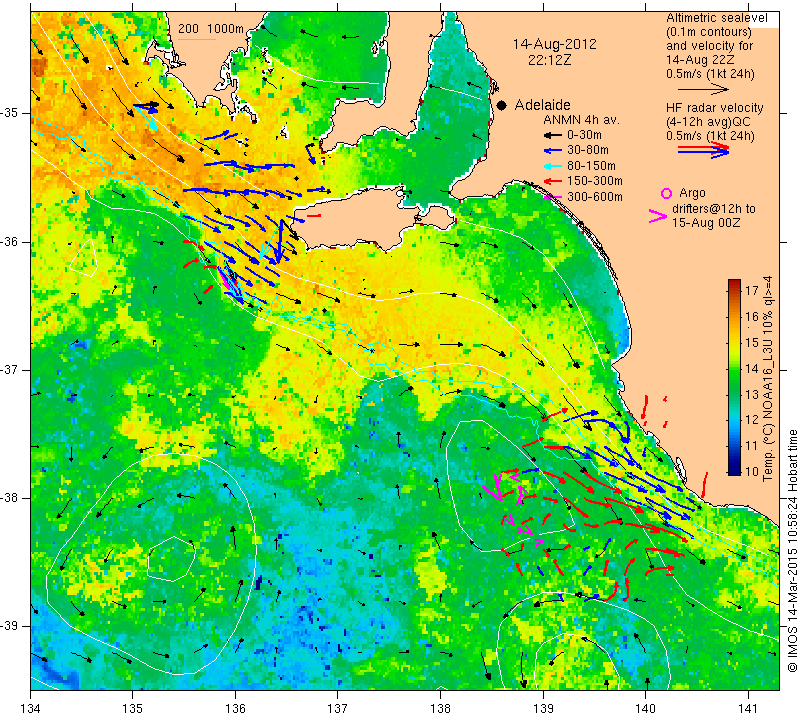The image size is (800, 720).
Task: Click the 141 longitude axis label
Action: click(748, 709)
